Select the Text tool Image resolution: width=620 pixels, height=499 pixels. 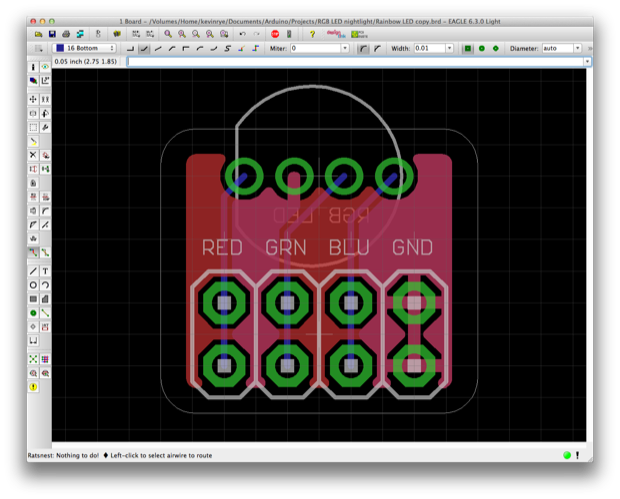coord(45,271)
